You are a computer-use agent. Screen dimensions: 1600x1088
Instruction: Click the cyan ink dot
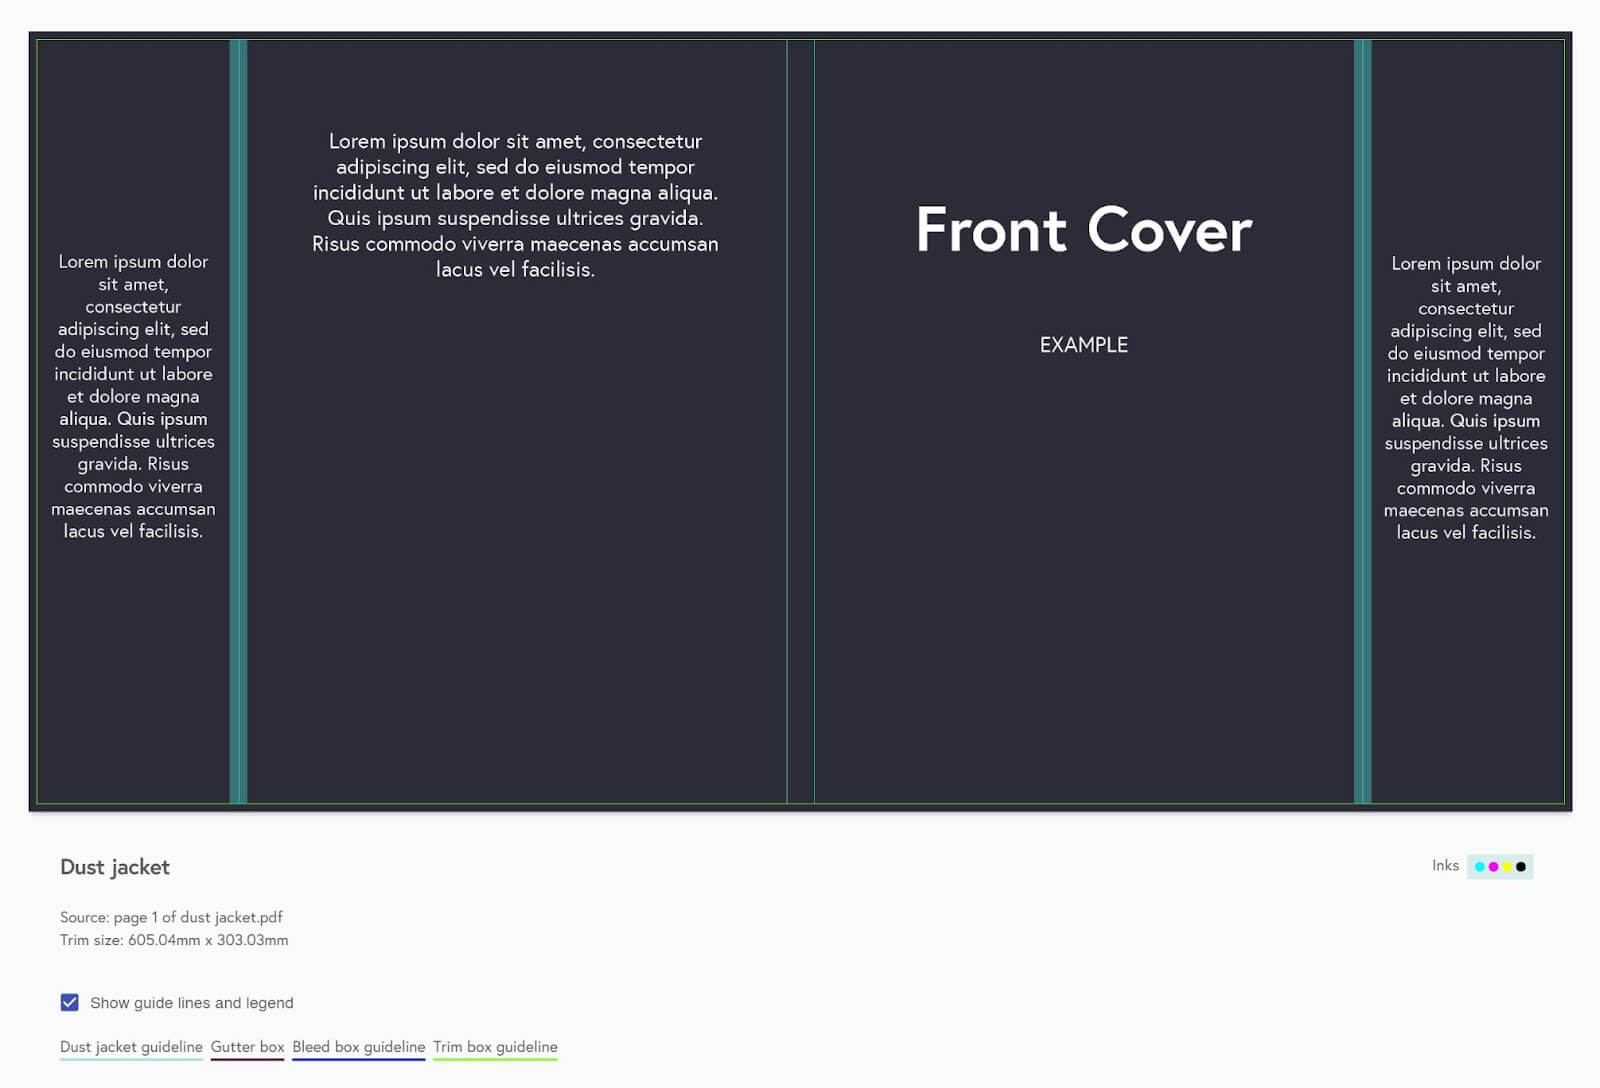pyautogui.click(x=1480, y=867)
